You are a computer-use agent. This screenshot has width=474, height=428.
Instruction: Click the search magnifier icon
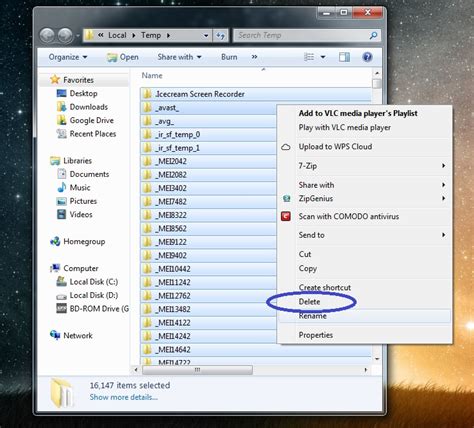tap(373, 35)
